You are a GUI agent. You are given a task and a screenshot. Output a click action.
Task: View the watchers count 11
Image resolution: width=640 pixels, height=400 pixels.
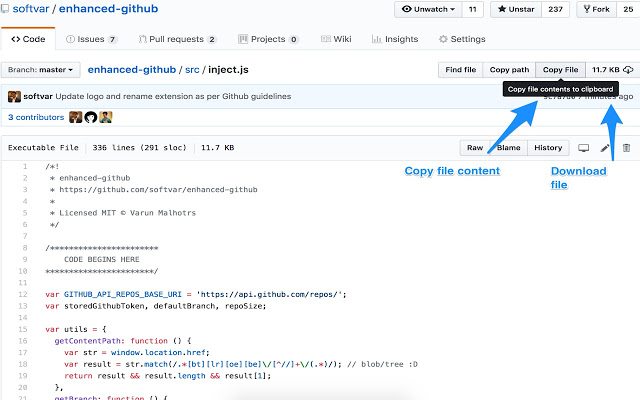point(473,9)
